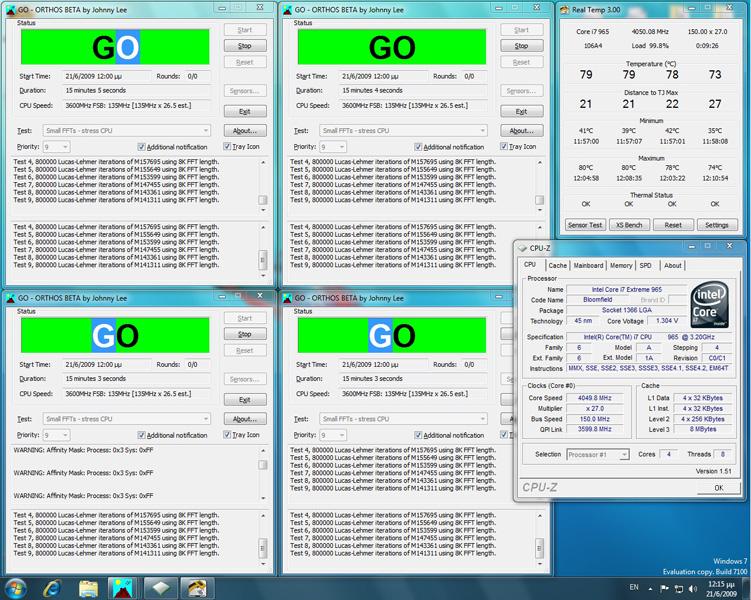Stop the test in upper-left ORTHOS
Screen dimensions: 751x600
point(245,46)
